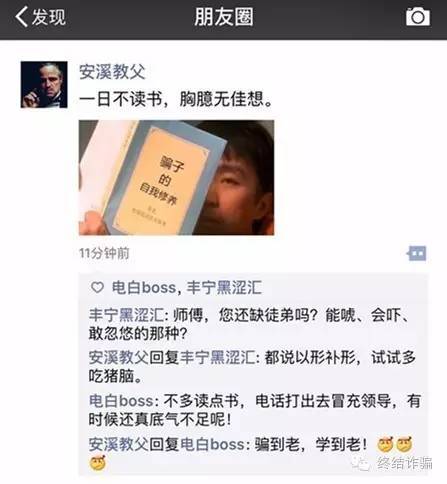Image resolution: width=447 pixels, height=484 pixels.
Task: Tap 丰宁黑涩汇 name in first comment
Action: [126, 315]
